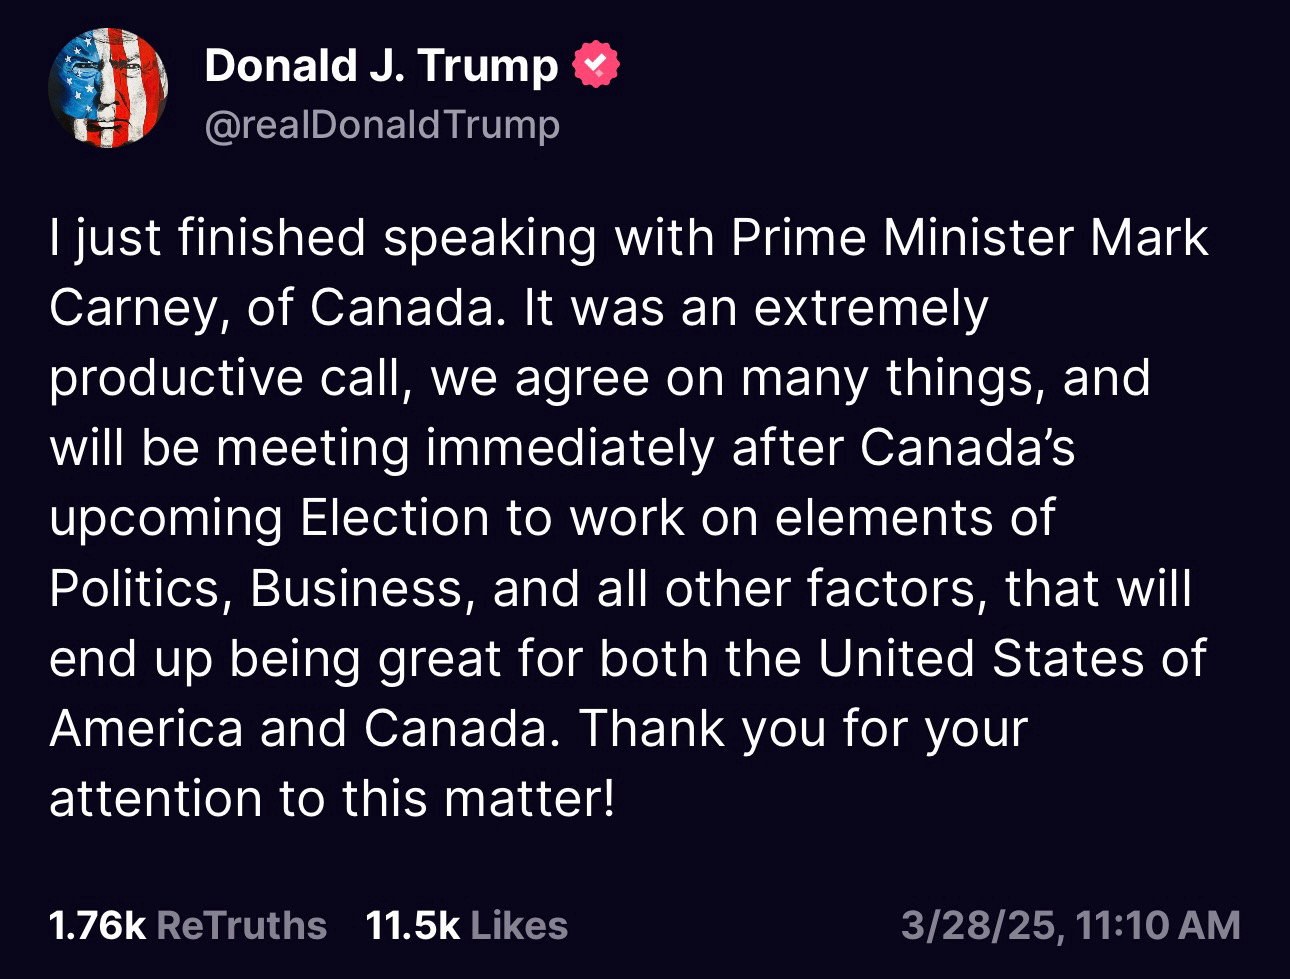Viewport: 1290px width, 979px height.
Task: Click 'upcoming Election' in the post body
Action: click(x=269, y=519)
